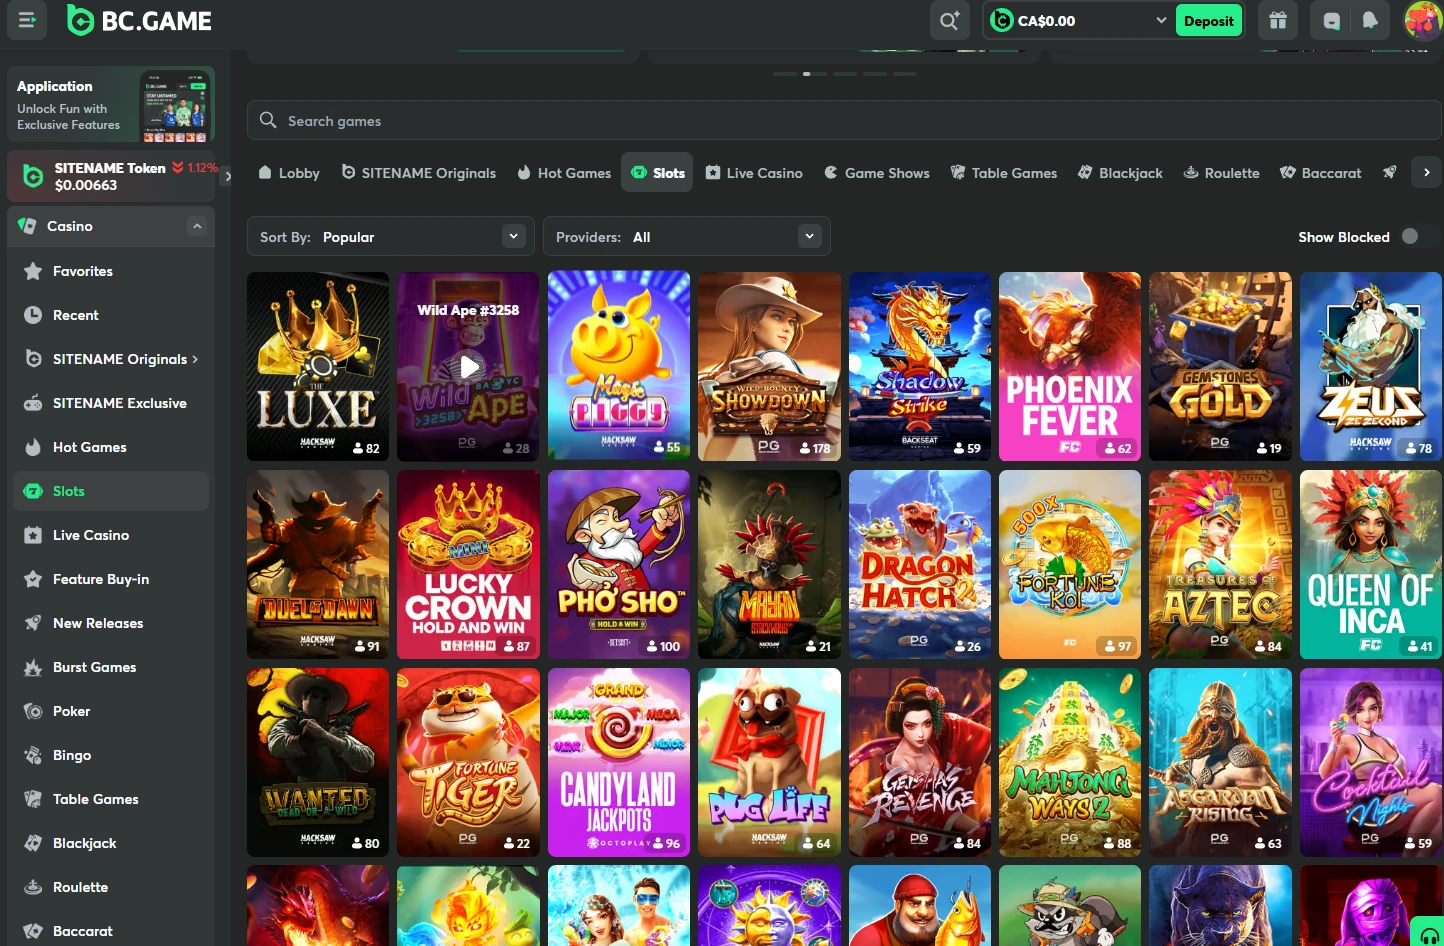1444x946 pixels.
Task: Click the SITENAME Token balance link
Action: pos(110,176)
